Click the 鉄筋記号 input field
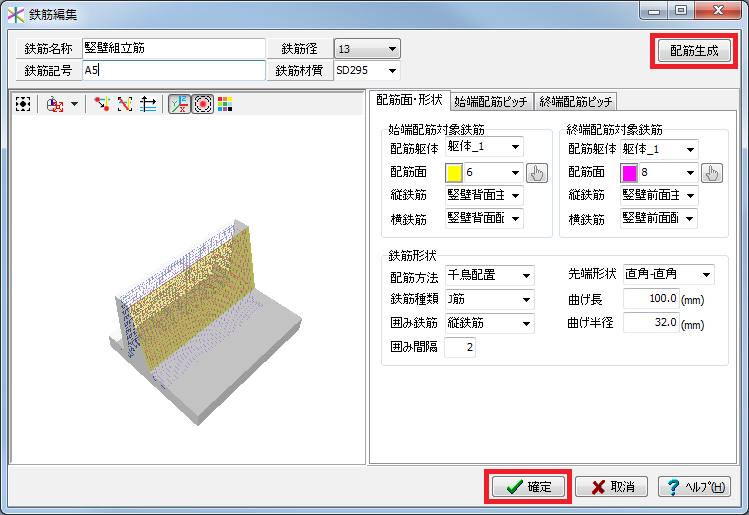 click(173, 70)
